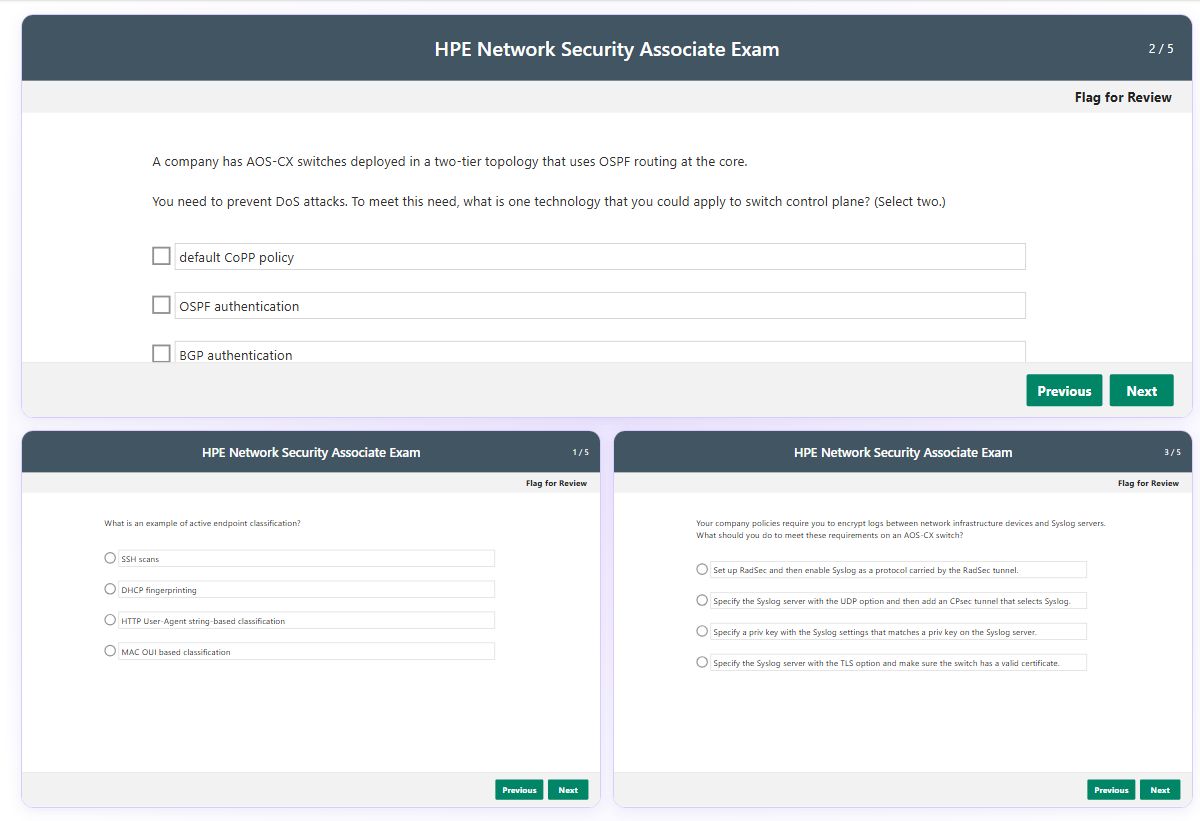This screenshot has width=1200, height=821.
Task: Click the 3 / 5 question counter
Action: click(1172, 452)
